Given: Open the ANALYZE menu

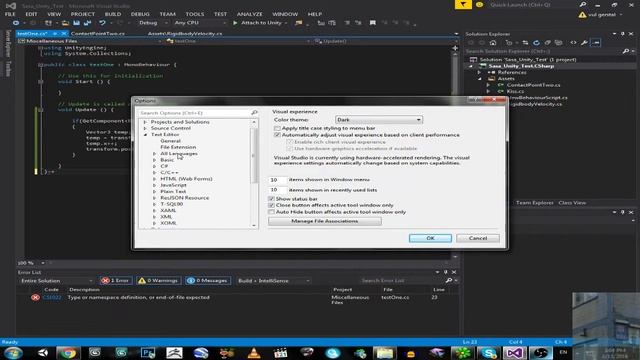Looking at the screenshot, I should 249,14.
